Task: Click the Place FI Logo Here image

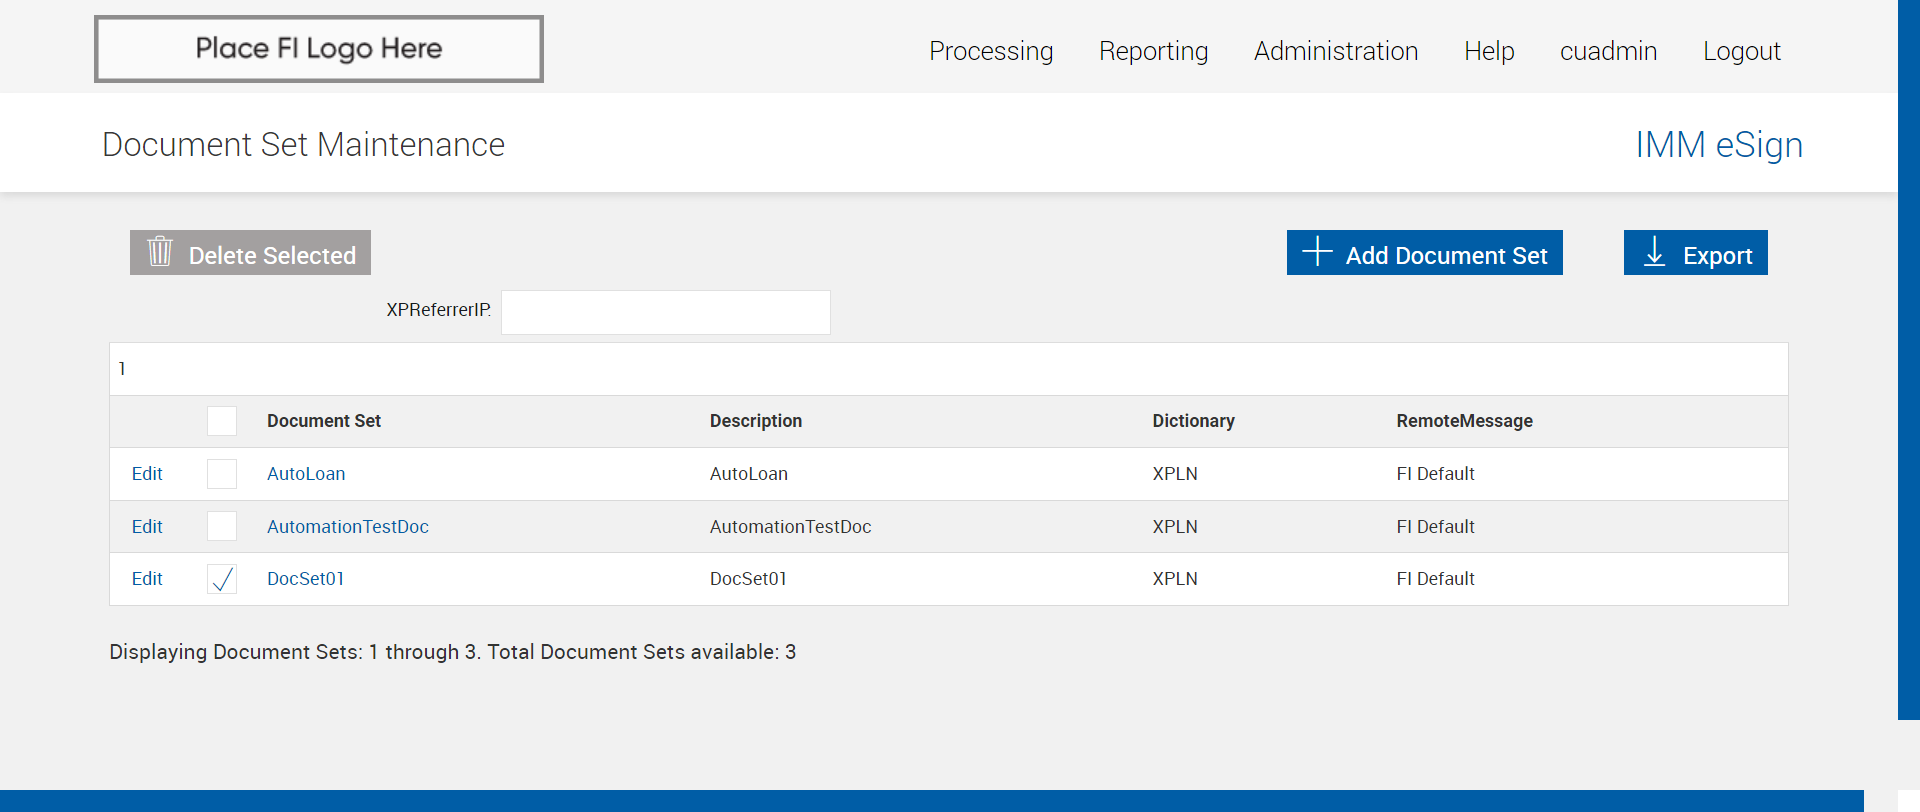Action: pos(319,49)
